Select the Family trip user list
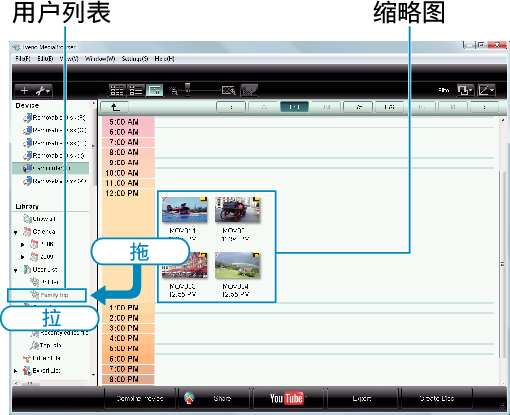This screenshot has width=510, height=415. (x=47, y=295)
